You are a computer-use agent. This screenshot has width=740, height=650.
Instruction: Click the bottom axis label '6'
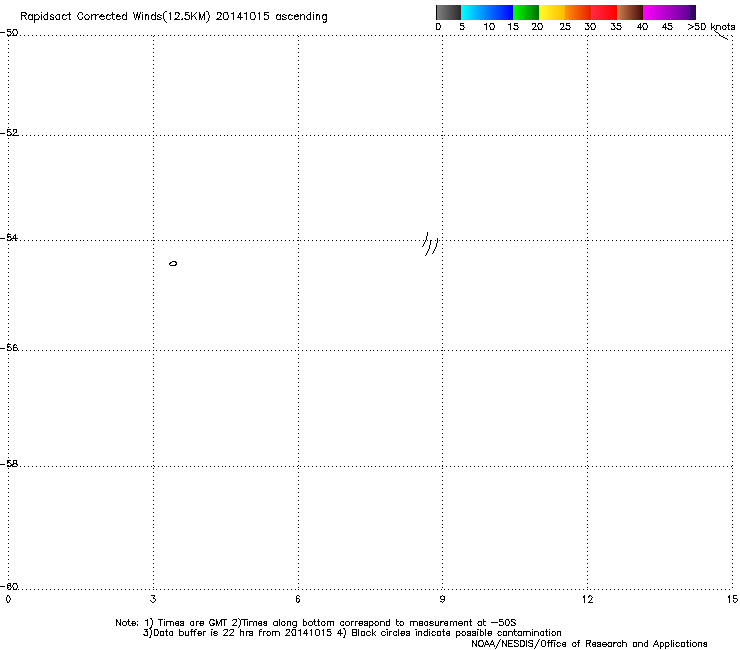(x=298, y=599)
